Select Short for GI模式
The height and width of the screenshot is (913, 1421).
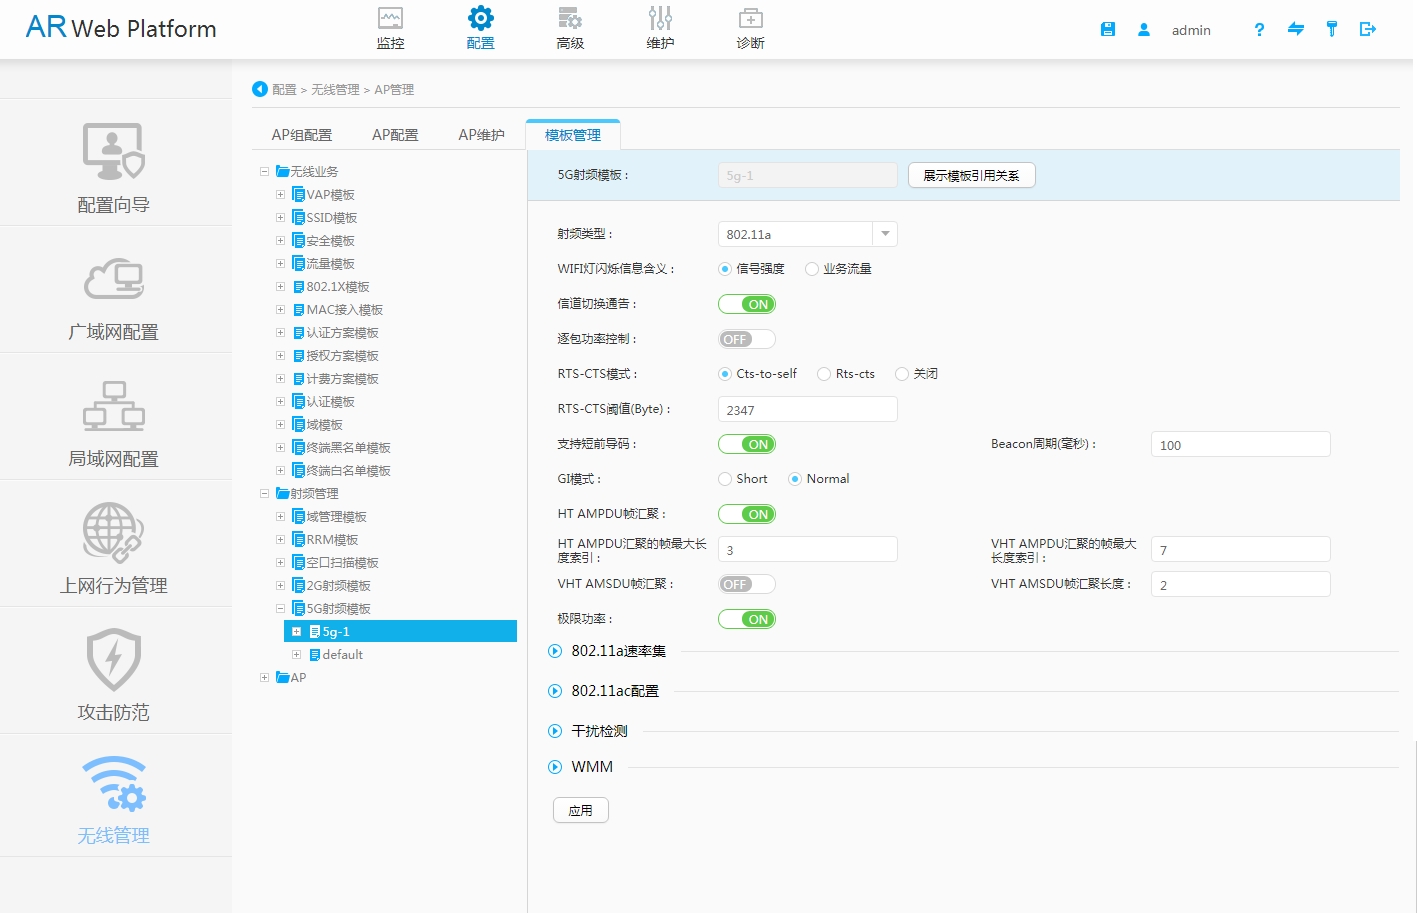click(x=727, y=478)
